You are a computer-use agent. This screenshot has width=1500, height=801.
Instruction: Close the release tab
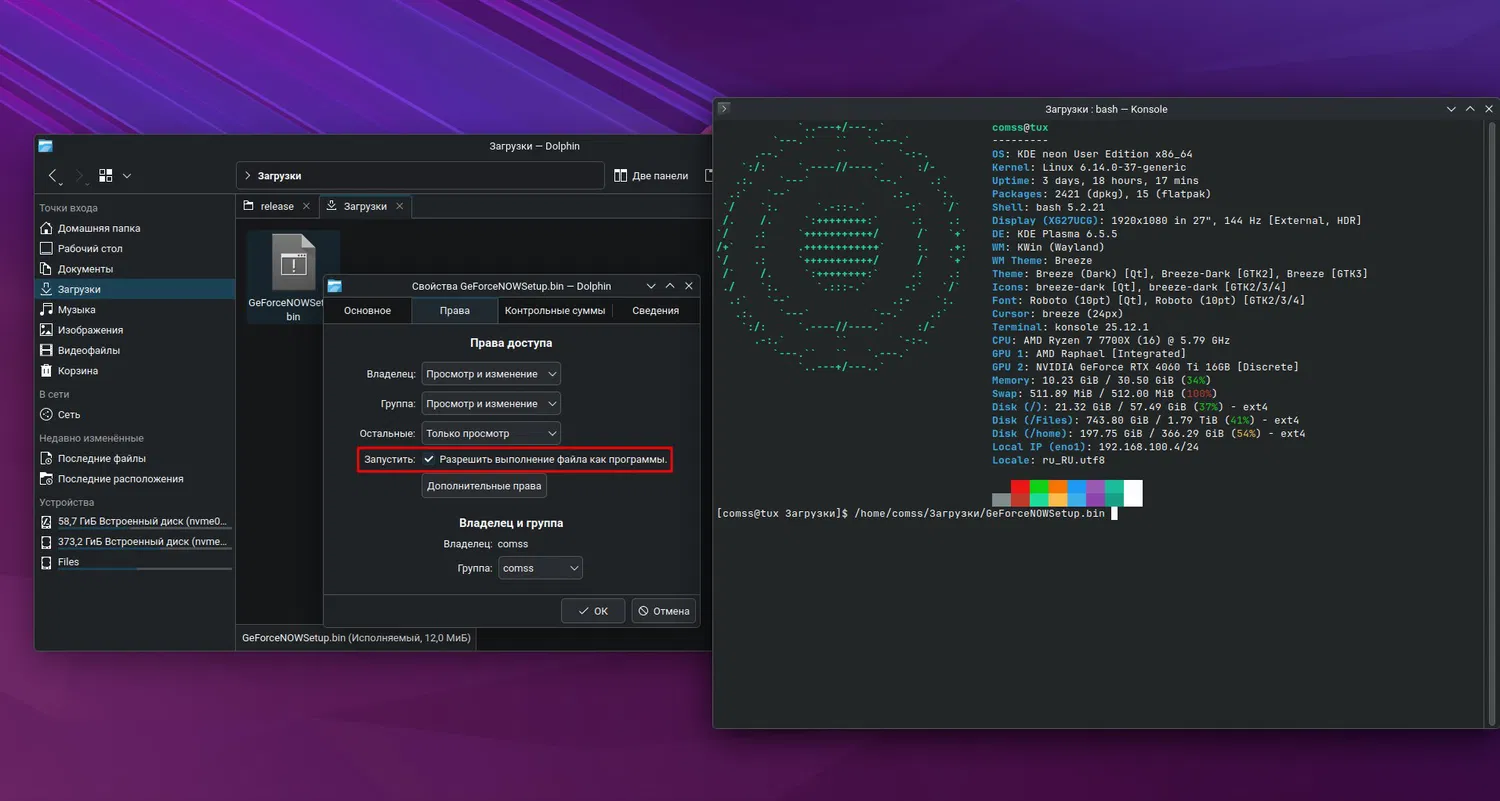coord(307,206)
